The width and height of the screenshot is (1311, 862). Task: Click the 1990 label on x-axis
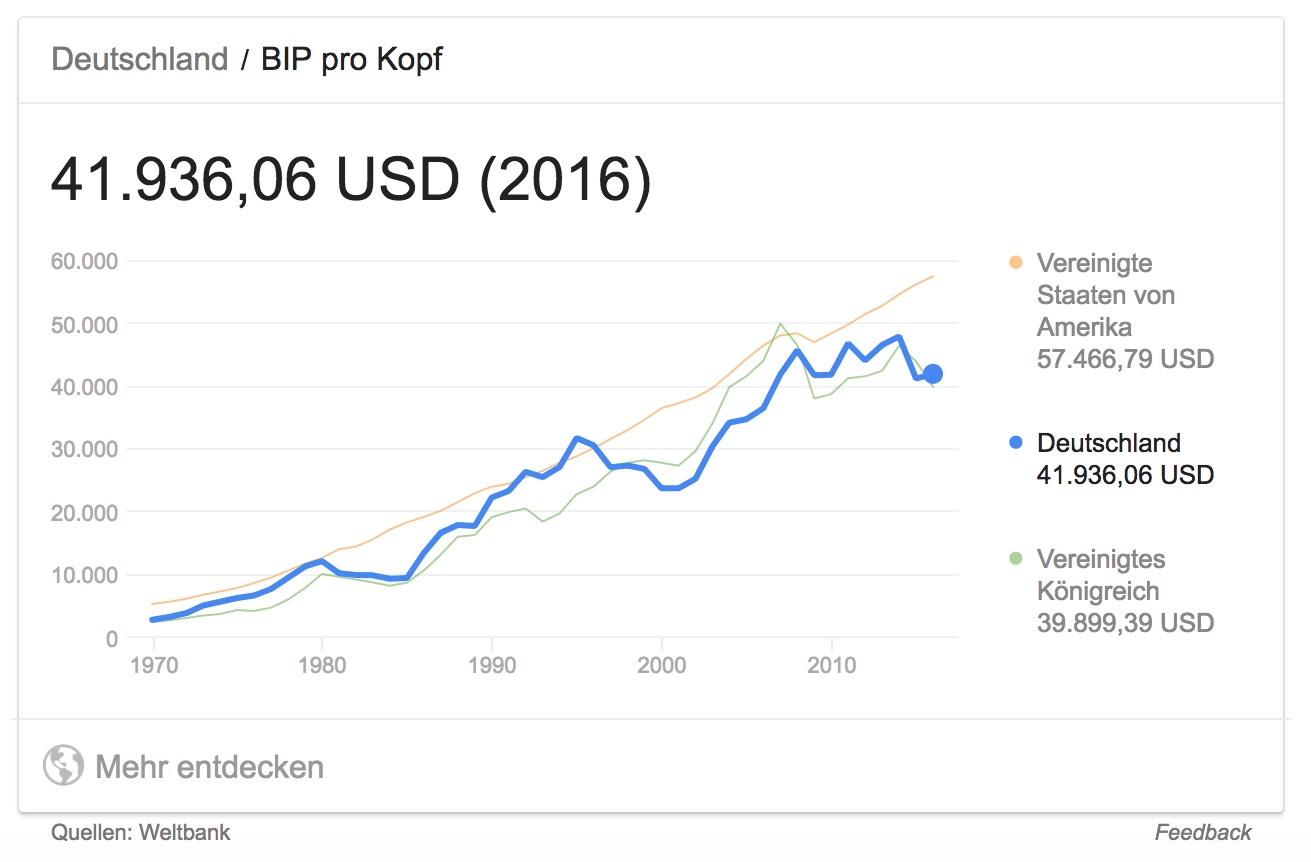491,664
